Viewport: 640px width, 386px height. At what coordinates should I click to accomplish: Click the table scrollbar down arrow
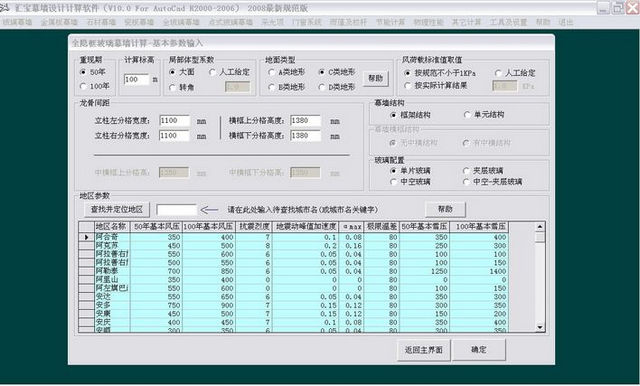pos(540,327)
